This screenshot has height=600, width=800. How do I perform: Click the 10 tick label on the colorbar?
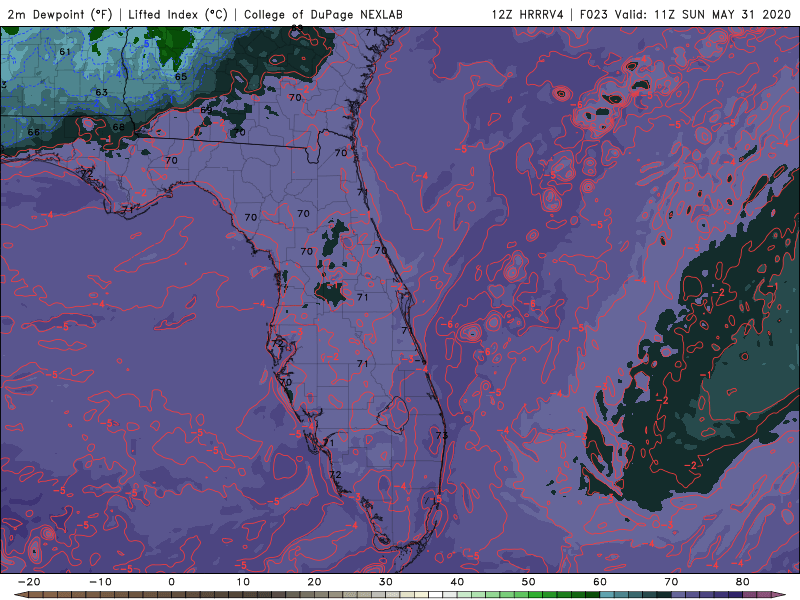[243, 582]
